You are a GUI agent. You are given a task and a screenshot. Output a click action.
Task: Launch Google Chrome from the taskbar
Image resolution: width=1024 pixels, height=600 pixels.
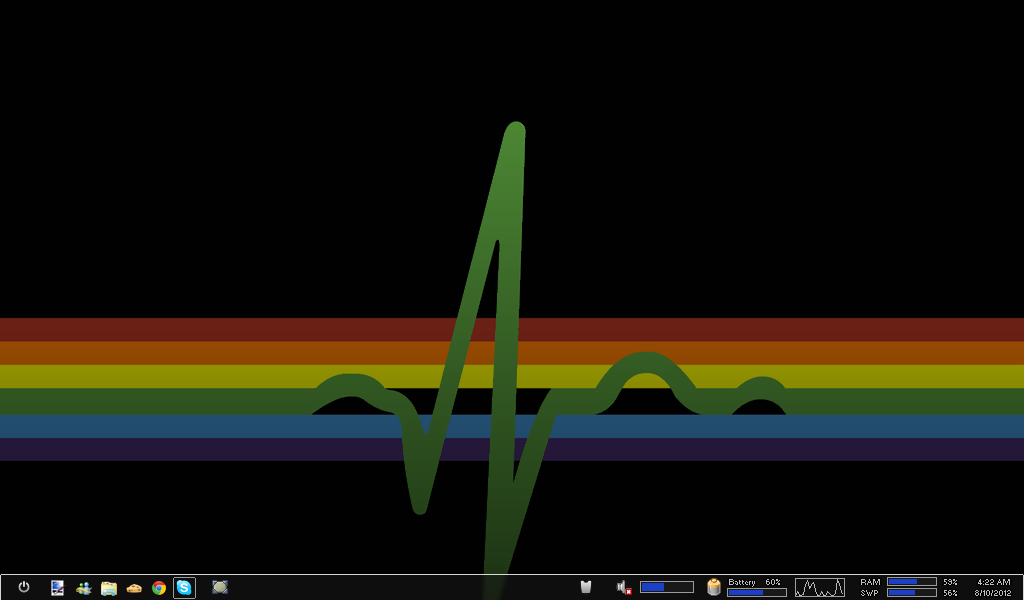159,588
